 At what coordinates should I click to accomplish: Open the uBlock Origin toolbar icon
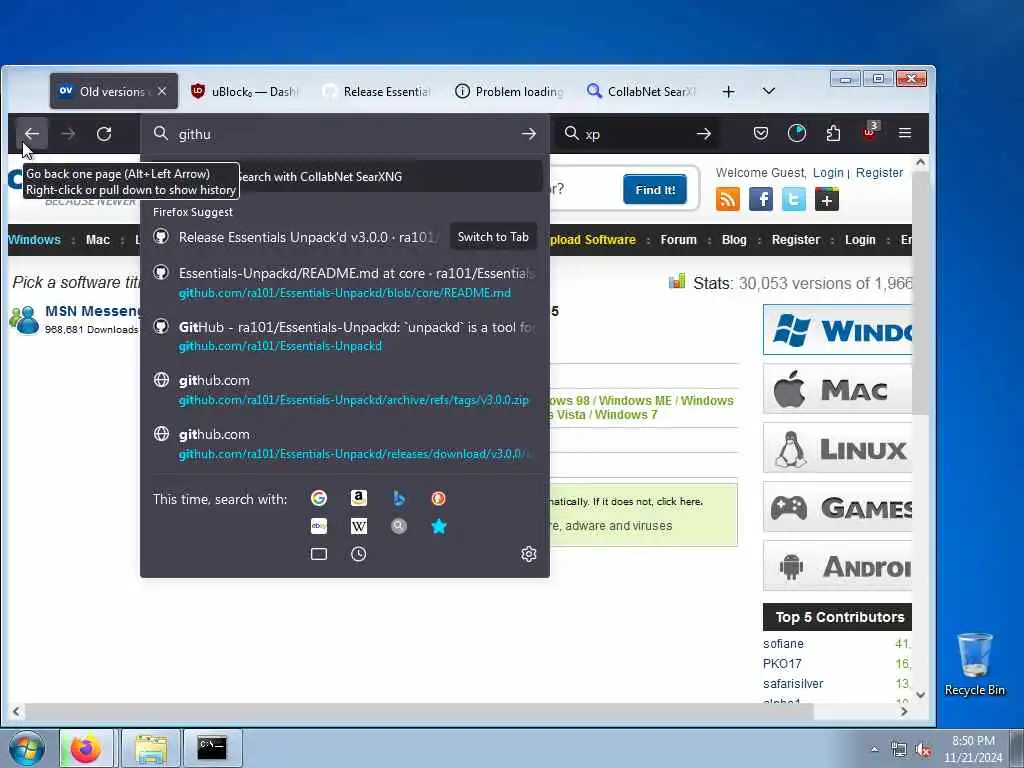[x=869, y=132]
